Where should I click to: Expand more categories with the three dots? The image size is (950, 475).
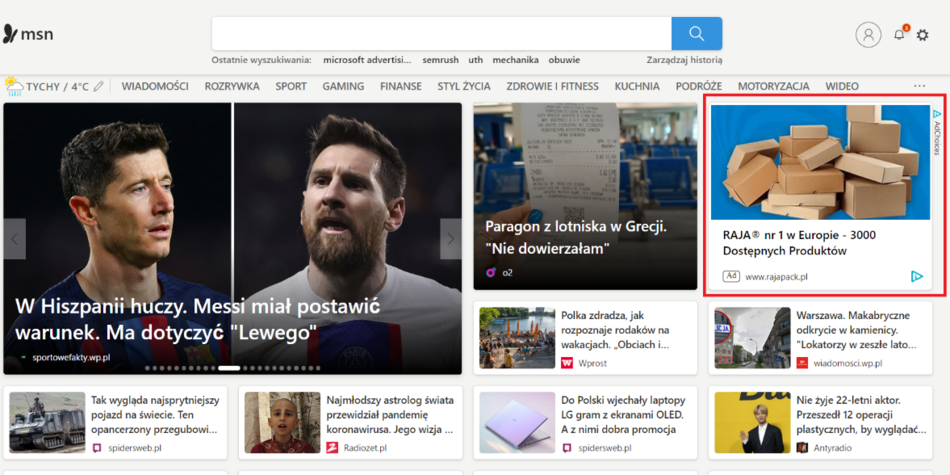919,86
